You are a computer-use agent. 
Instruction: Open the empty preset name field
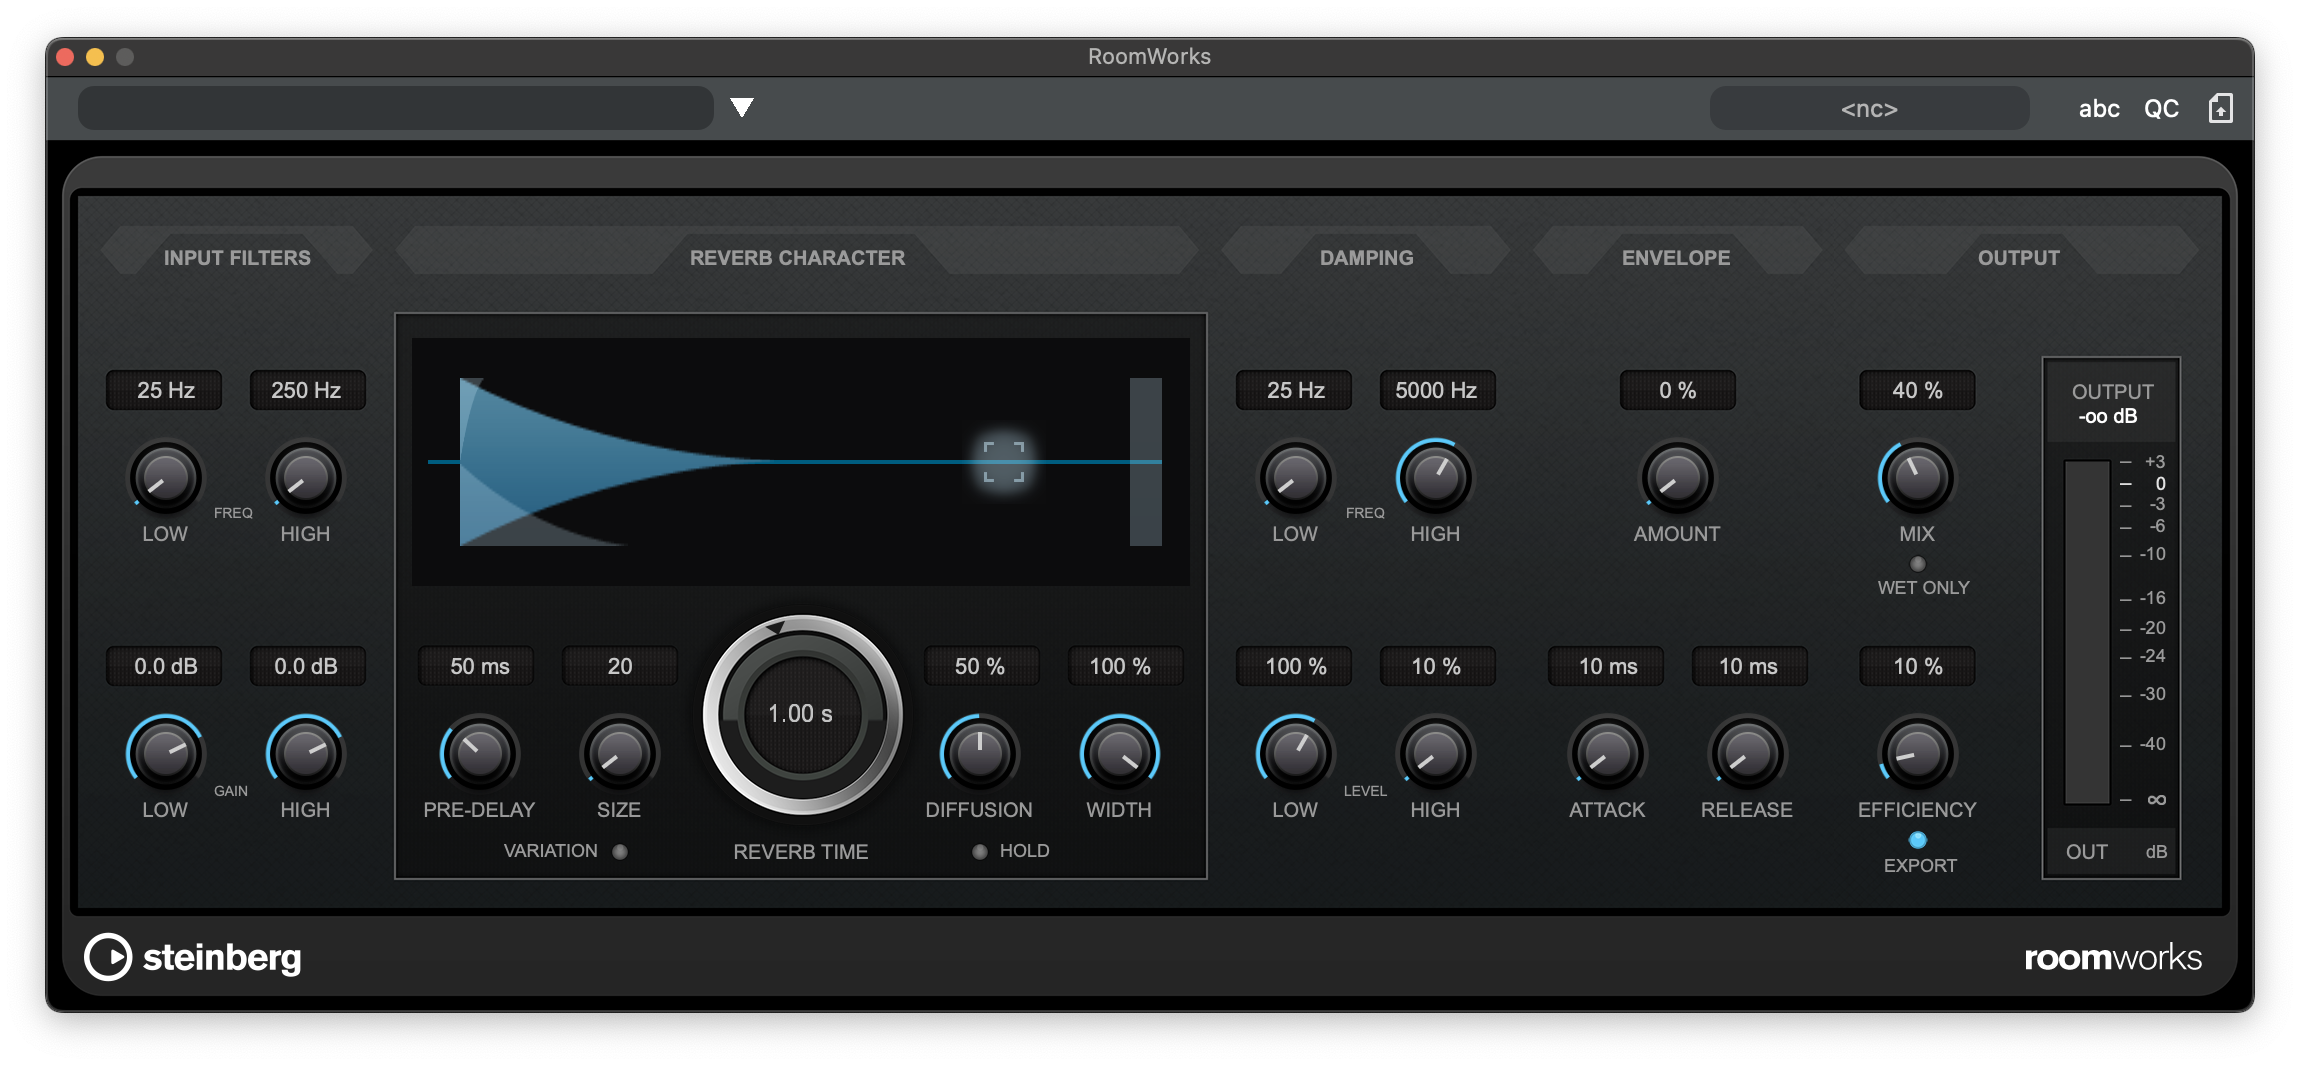395,108
